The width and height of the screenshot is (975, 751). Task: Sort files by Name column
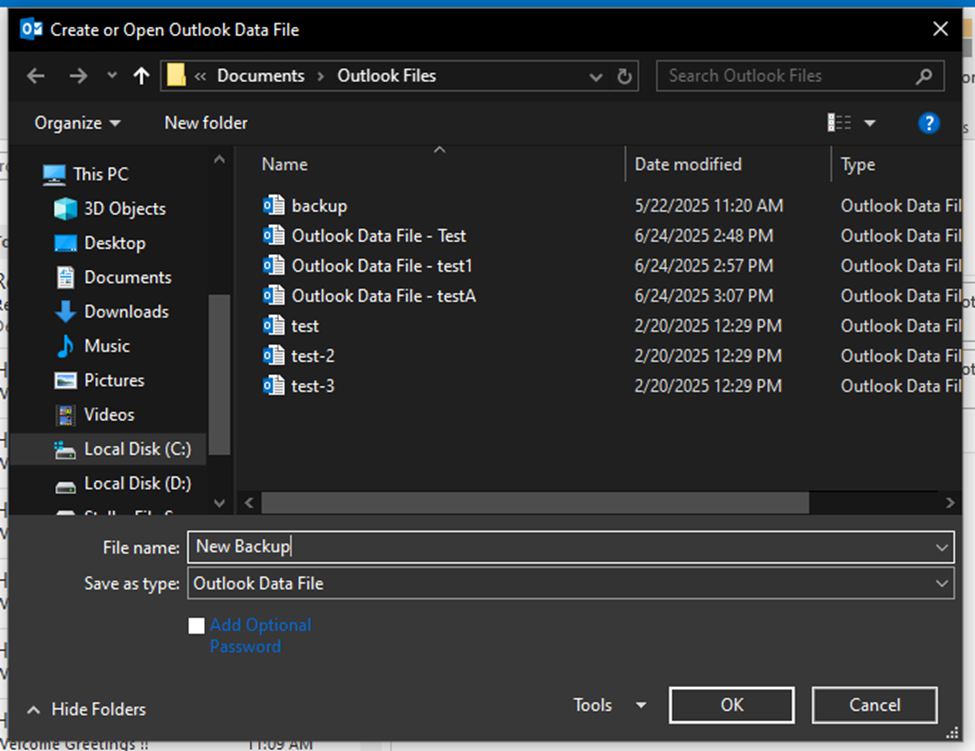tap(285, 164)
